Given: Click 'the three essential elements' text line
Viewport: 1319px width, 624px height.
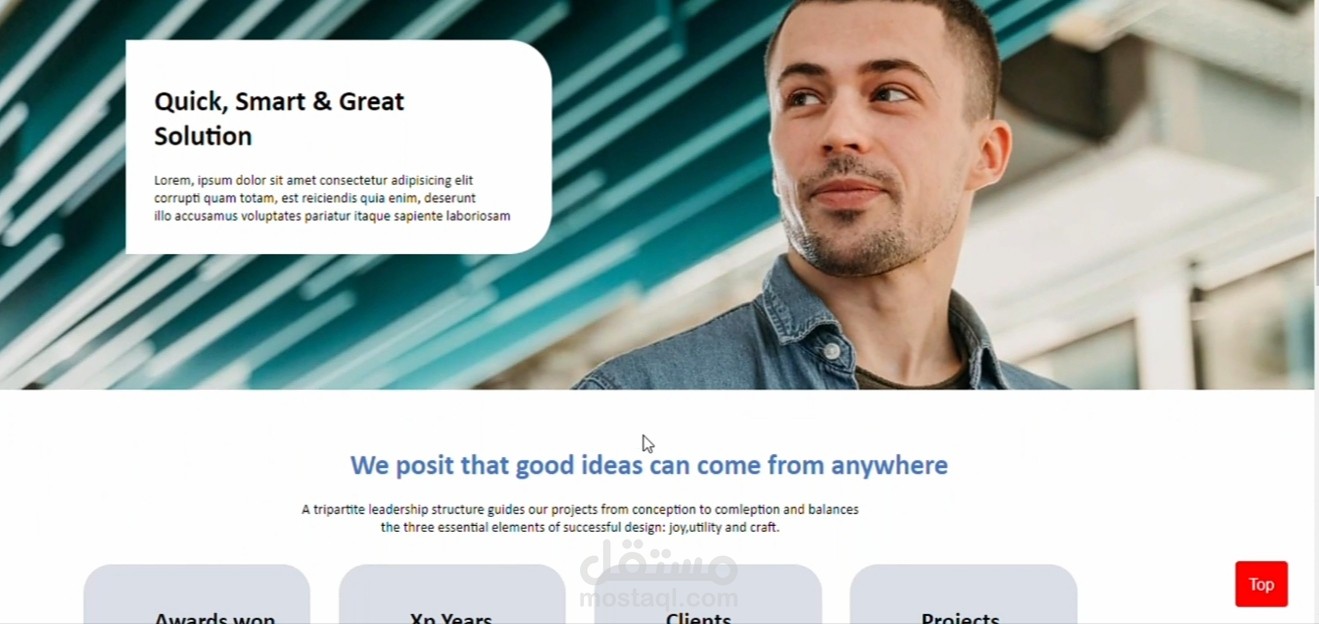Looking at the screenshot, I should [580, 527].
